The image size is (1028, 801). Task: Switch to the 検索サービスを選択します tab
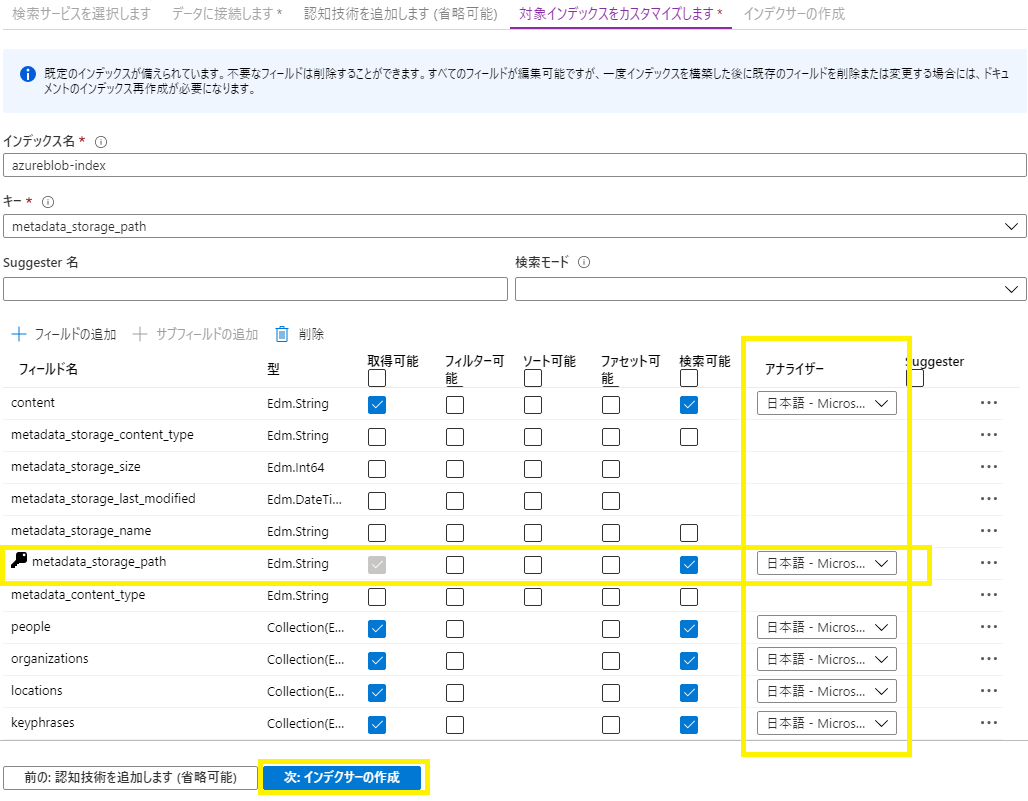coord(81,14)
